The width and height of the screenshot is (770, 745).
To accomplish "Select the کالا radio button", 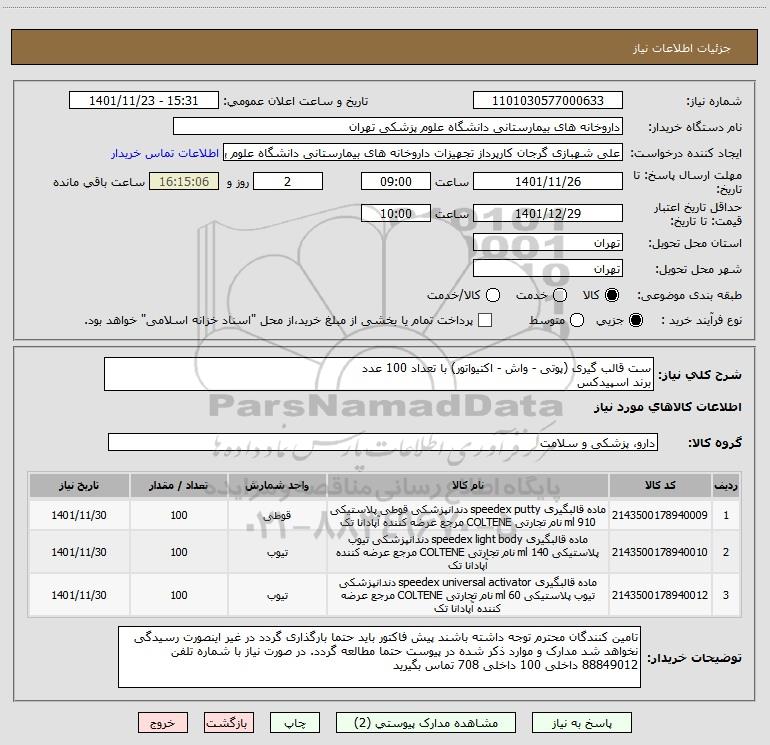I will 612,295.
